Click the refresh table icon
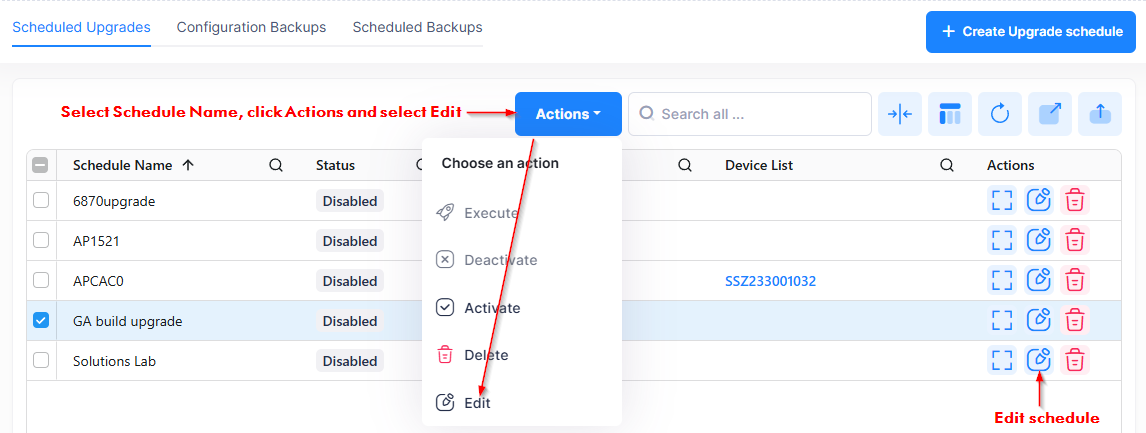This screenshot has width=1146, height=433. tap(1000, 114)
